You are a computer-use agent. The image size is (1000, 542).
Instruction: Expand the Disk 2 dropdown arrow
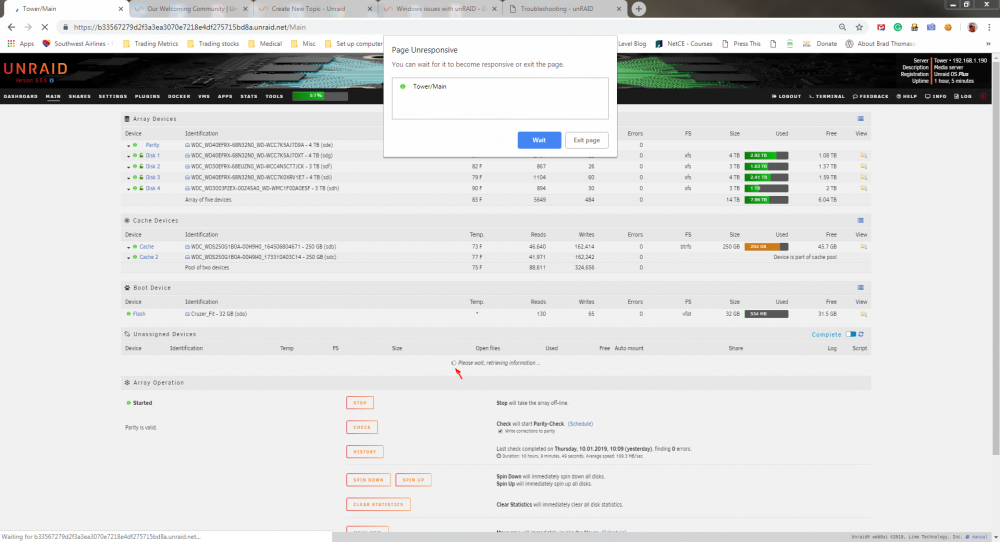click(x=128, y=167)
